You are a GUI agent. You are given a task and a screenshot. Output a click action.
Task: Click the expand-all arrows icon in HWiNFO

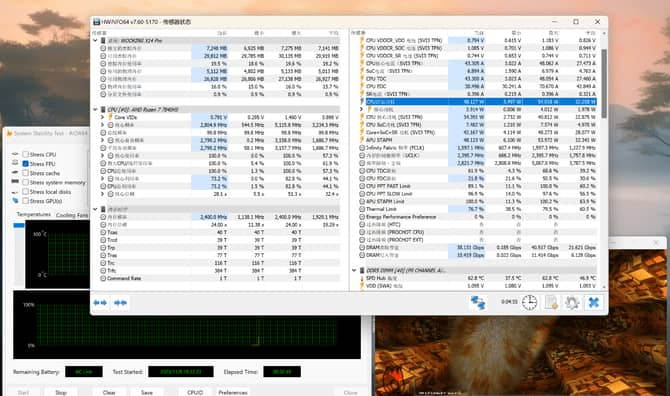(100, 302)
